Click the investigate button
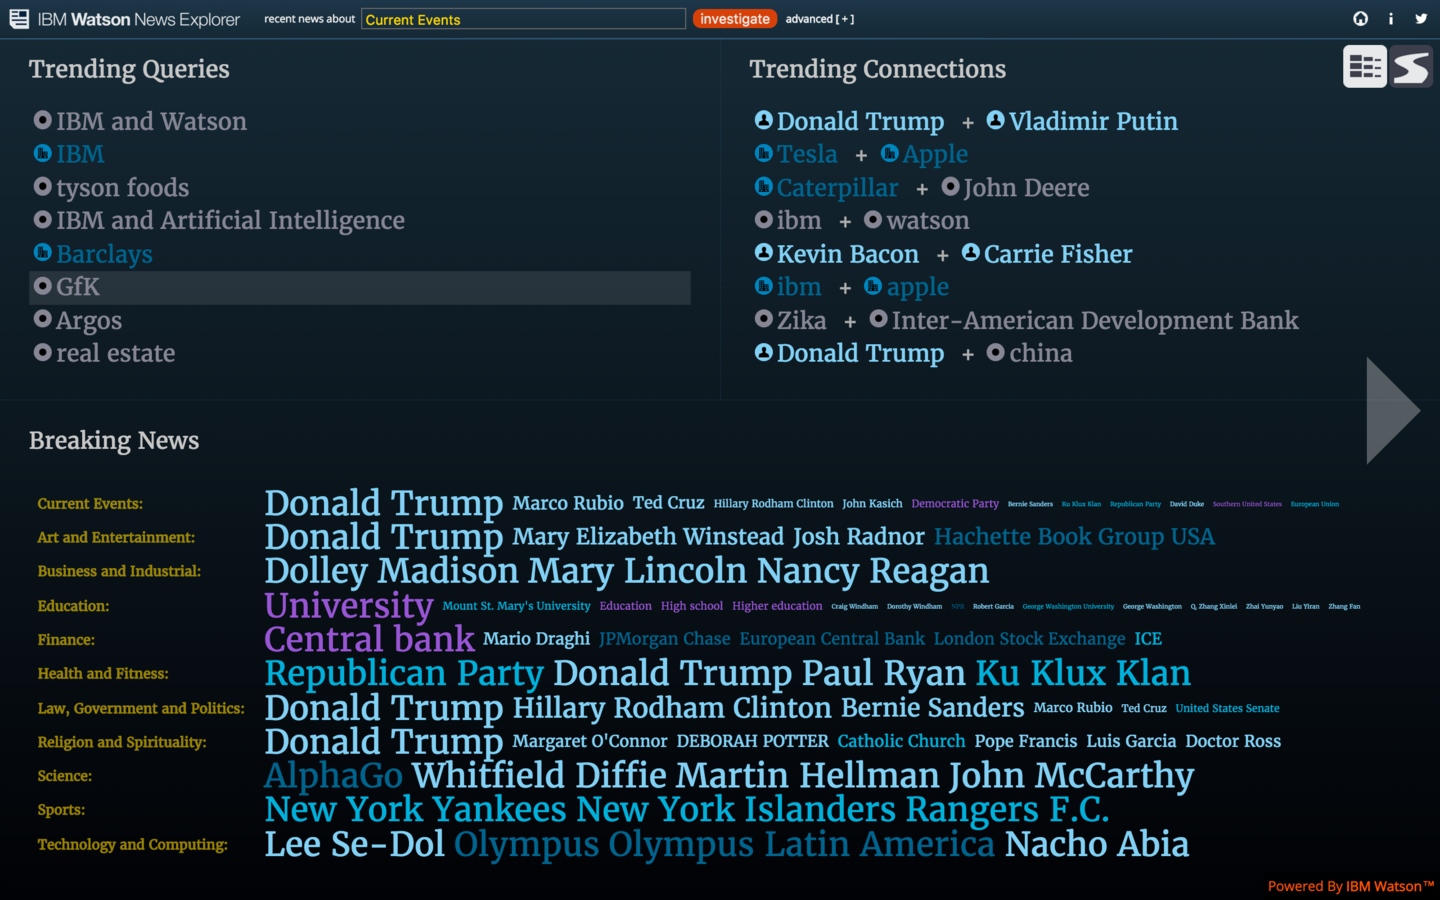This screenshot has width=1440, height=900. pos(735,19)
